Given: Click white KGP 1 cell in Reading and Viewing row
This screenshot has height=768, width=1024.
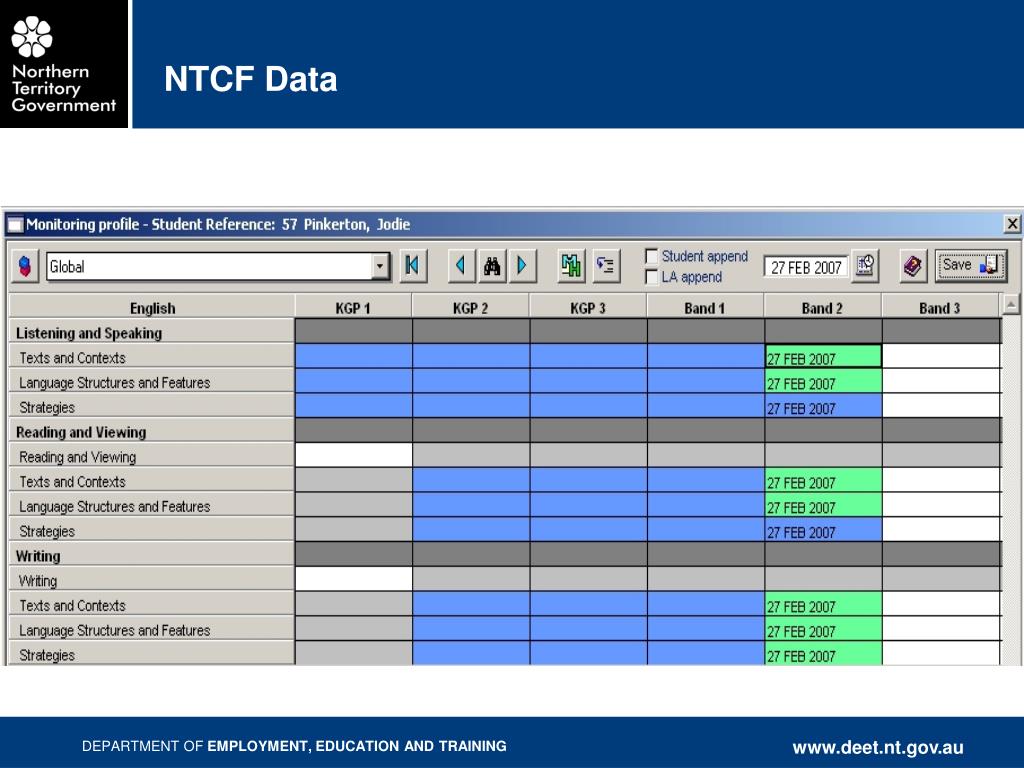Looking at the screenshot, I should click(x=353, y=456).
